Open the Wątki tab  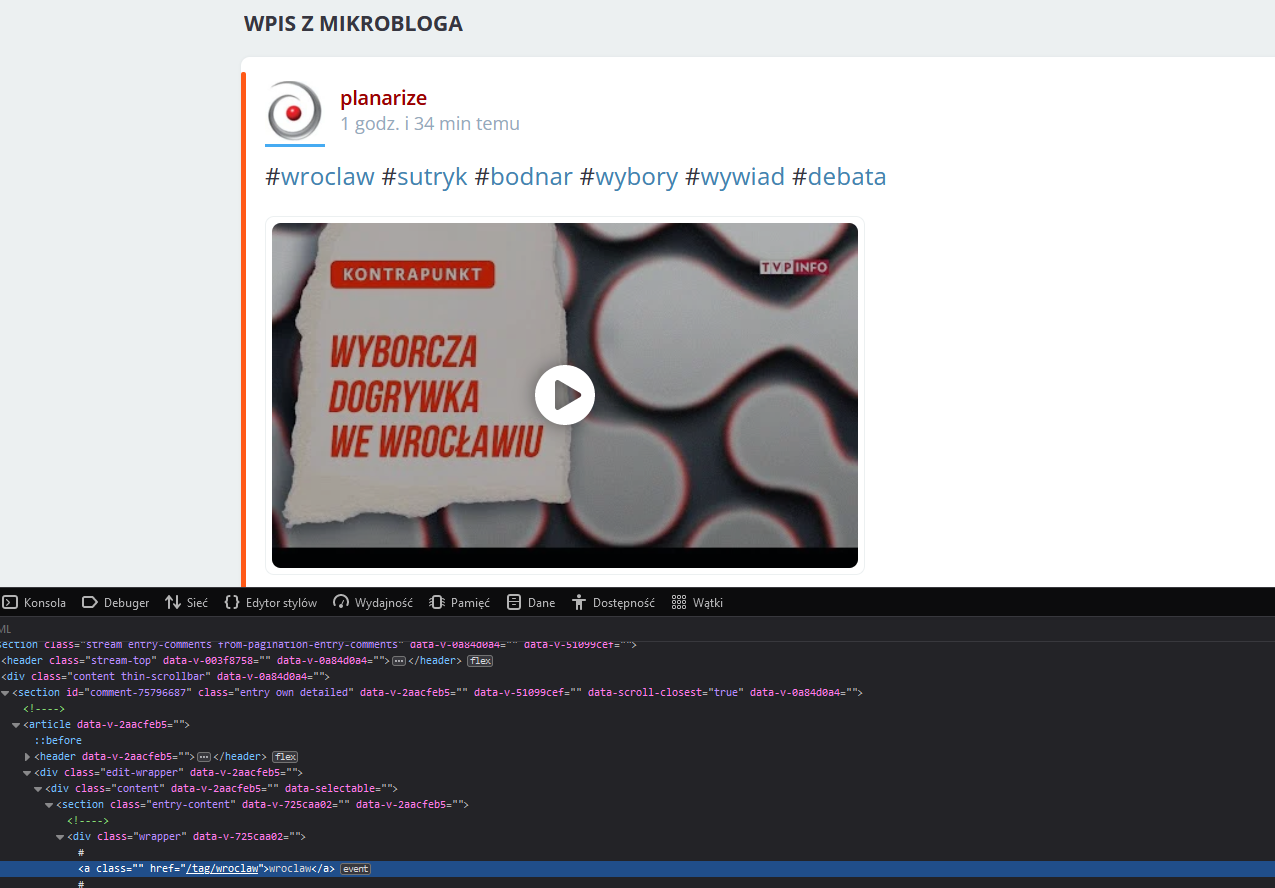point(697,602)
